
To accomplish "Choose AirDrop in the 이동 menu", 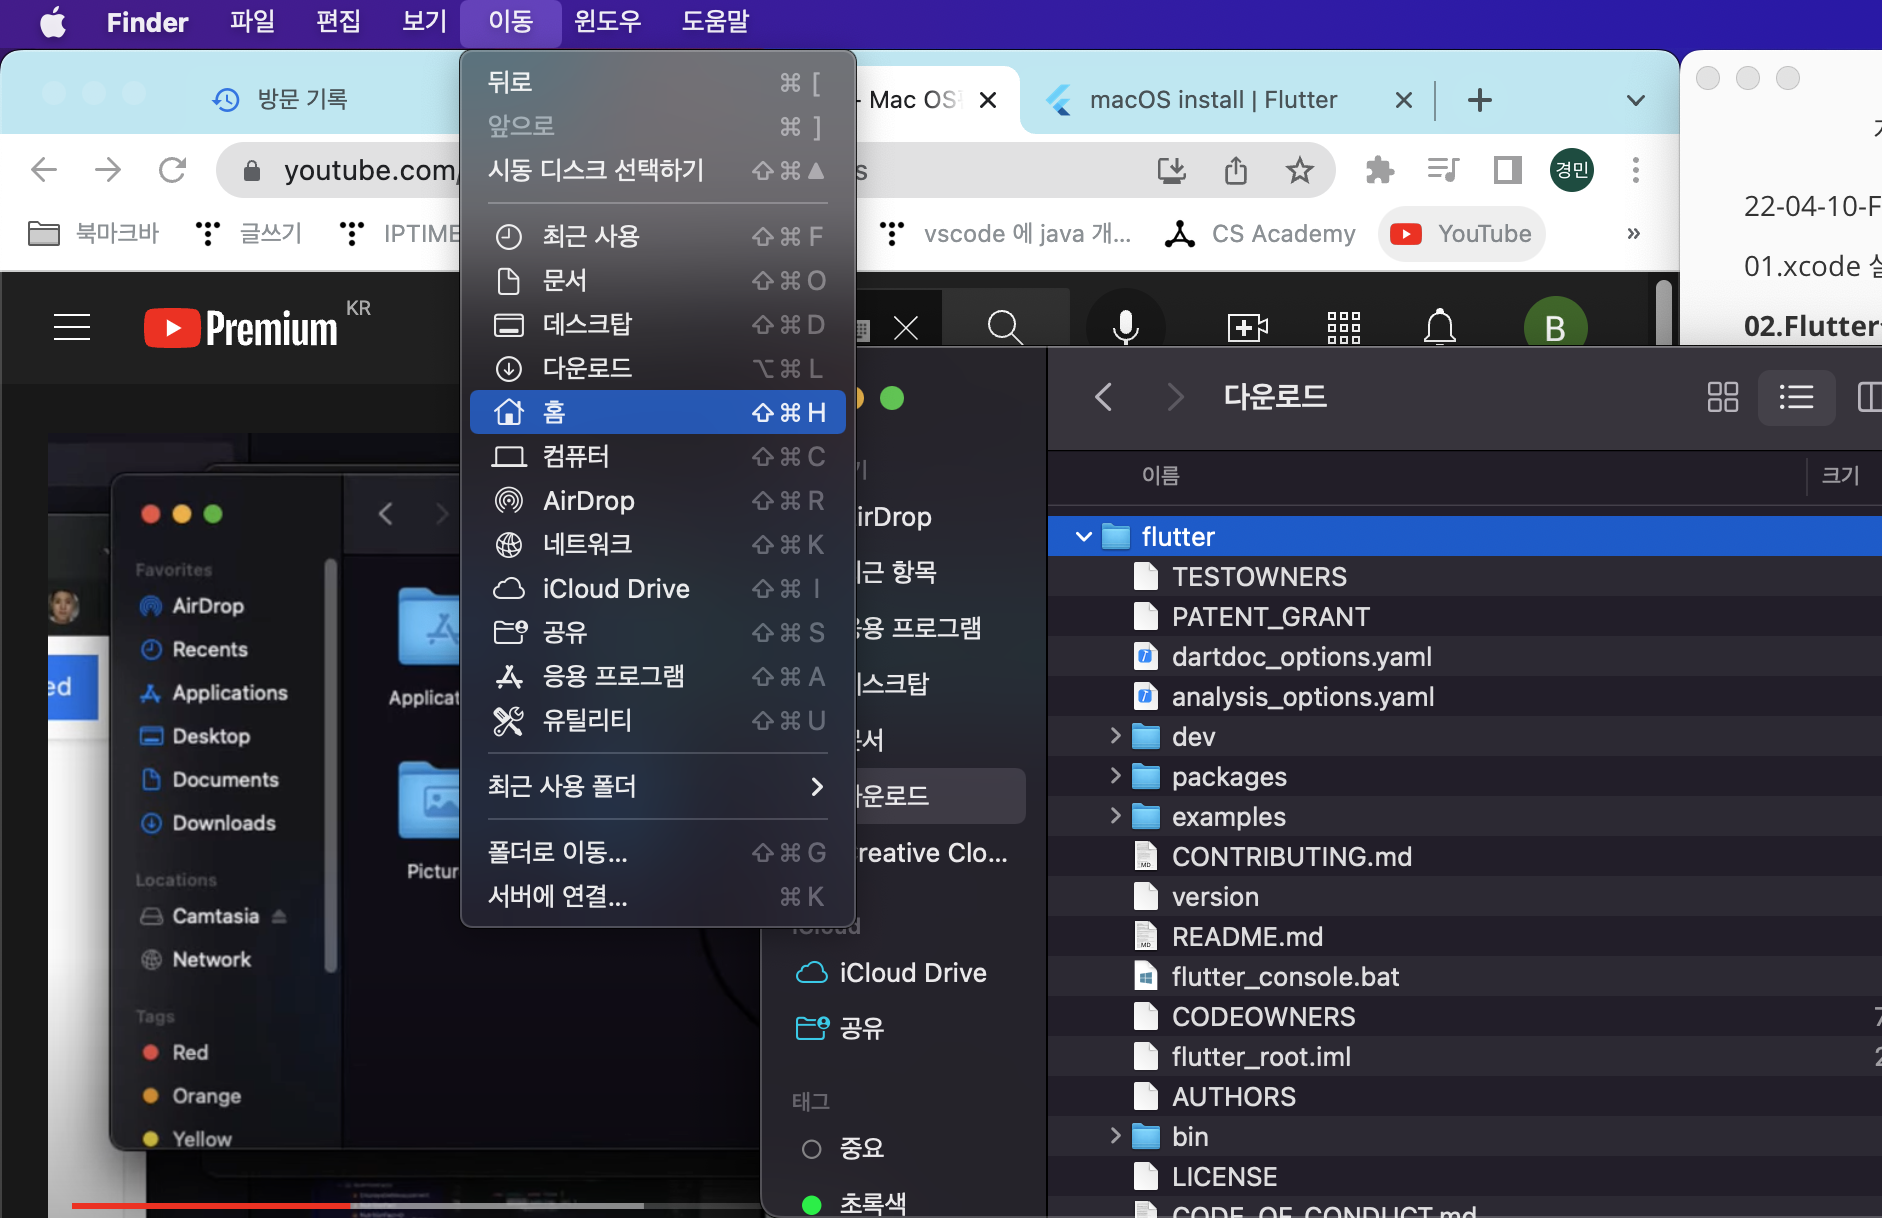I will [658, 500].
